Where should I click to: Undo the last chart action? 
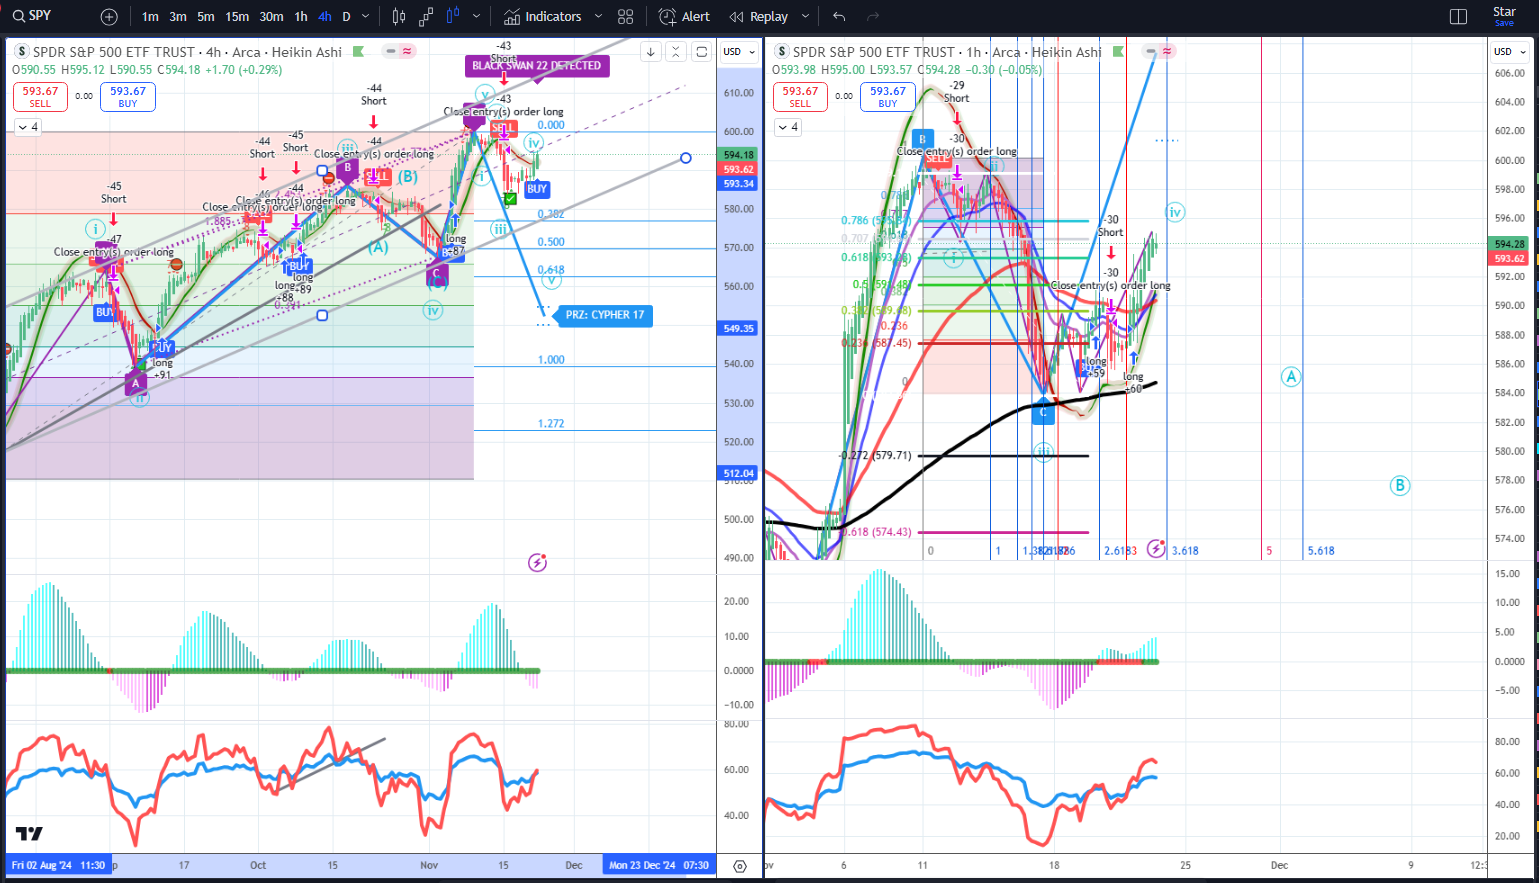coord(839,17)
